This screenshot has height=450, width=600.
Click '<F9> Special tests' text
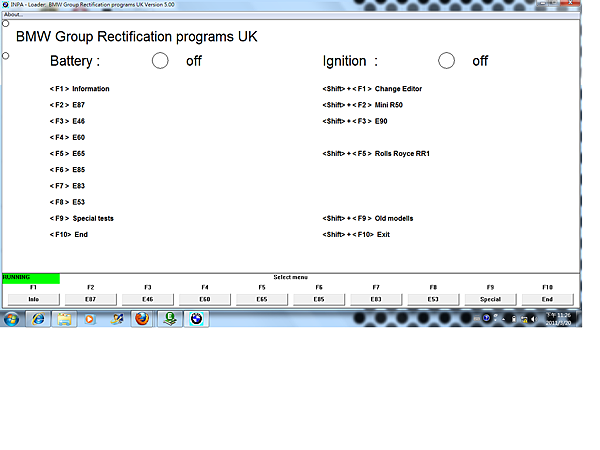click(82, 218)
